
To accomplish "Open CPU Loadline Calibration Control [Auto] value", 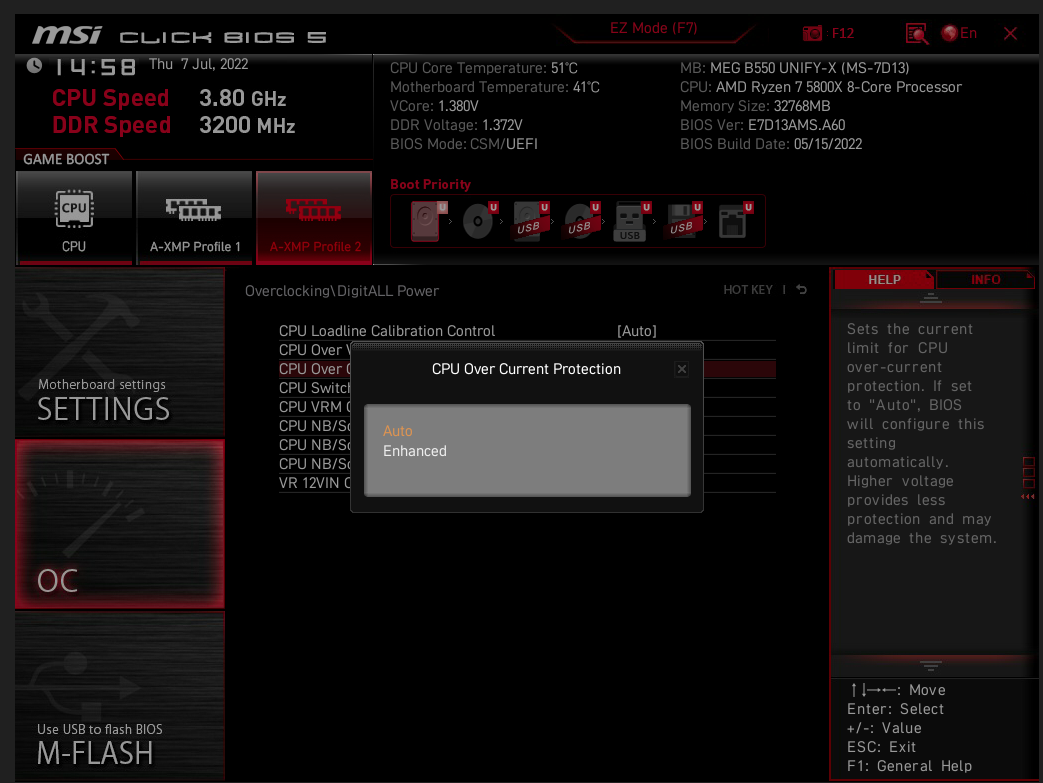I will [x=637, y=331].
